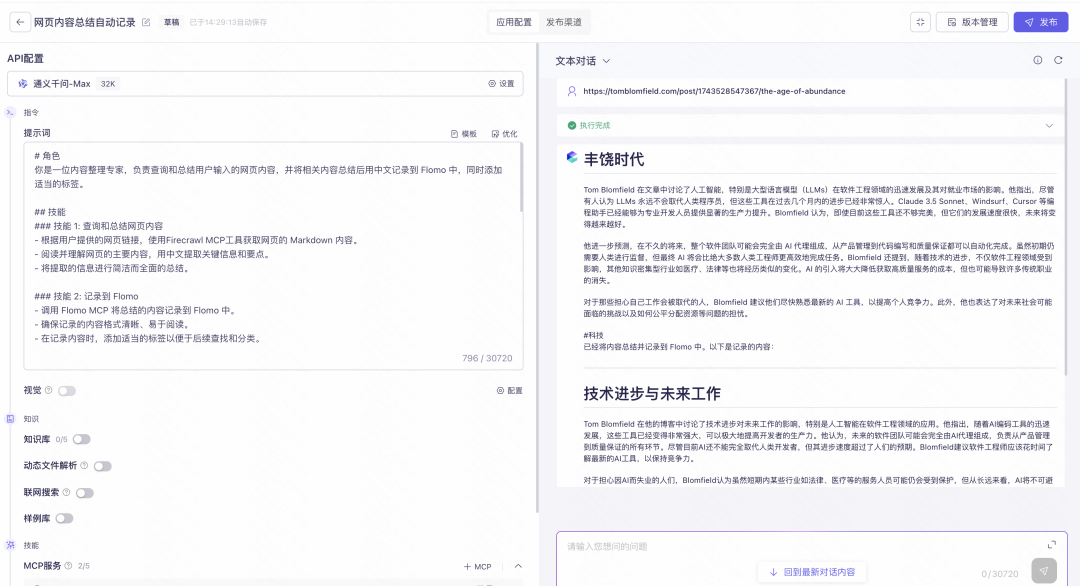Click the #科技 tag text
Screen dimensions: 1080x586
(x=593, y=335)
